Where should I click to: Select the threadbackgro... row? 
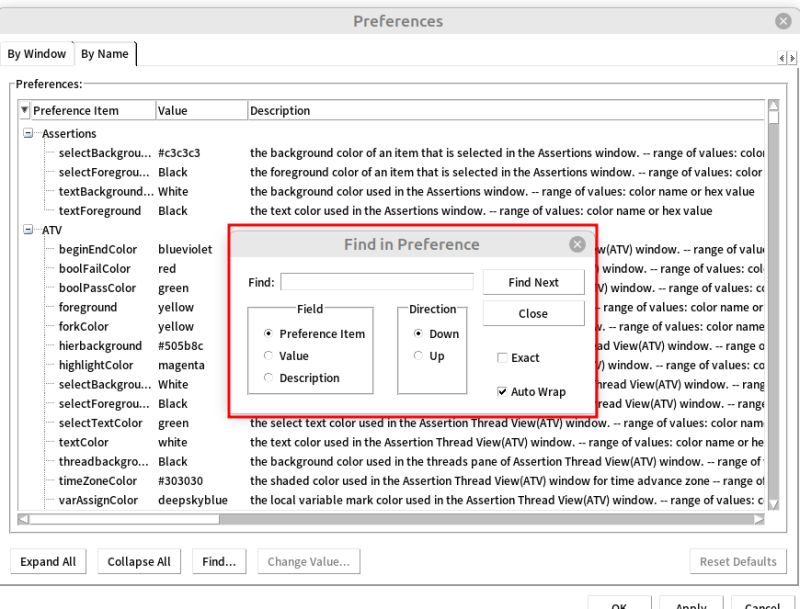tap(391, 462)
